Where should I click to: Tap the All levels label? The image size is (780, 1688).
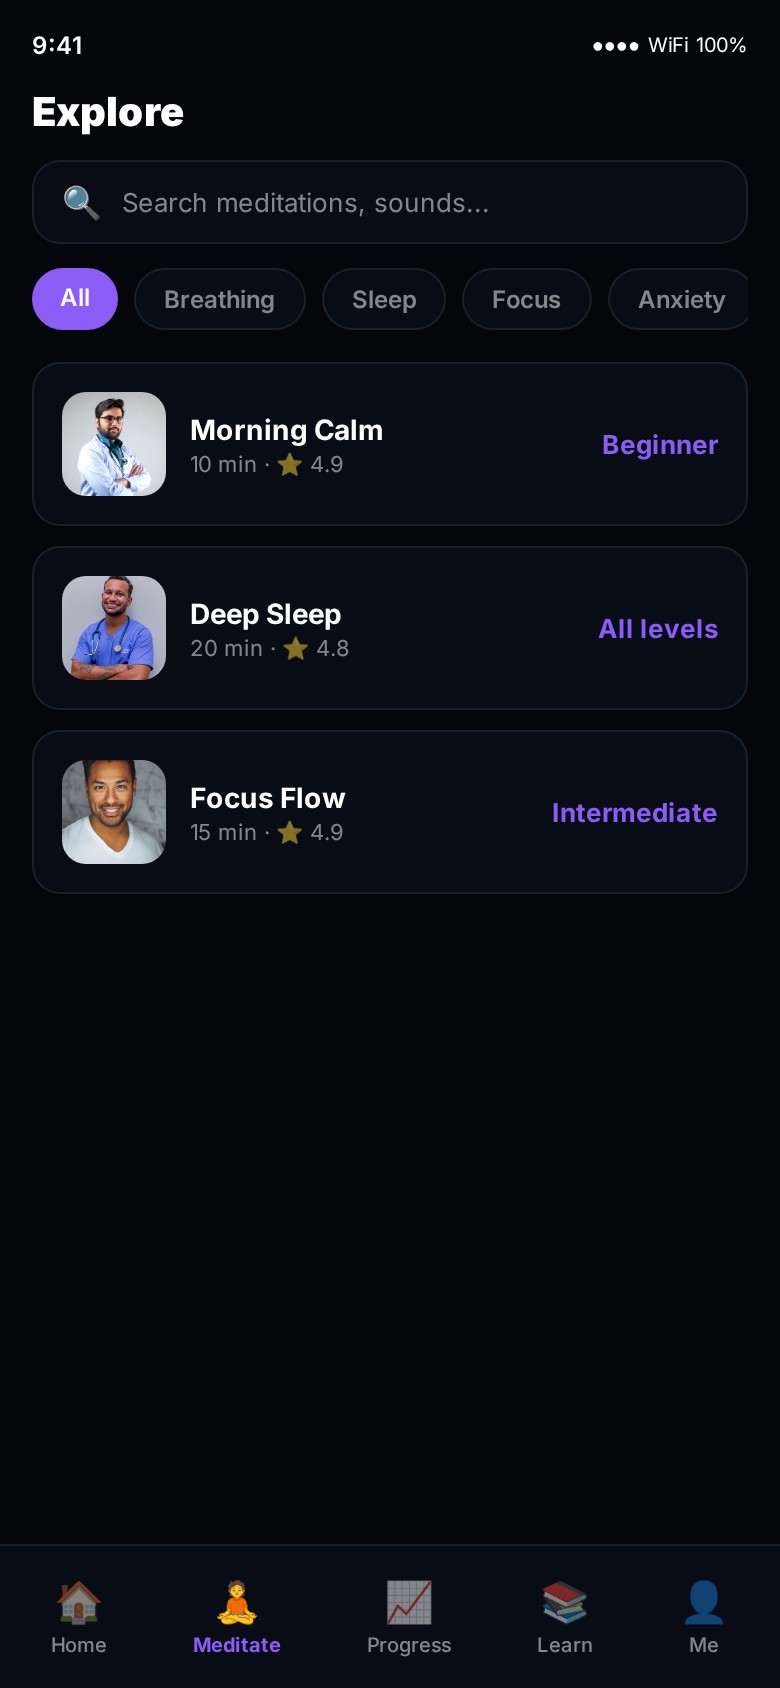[x=658, y=629]
